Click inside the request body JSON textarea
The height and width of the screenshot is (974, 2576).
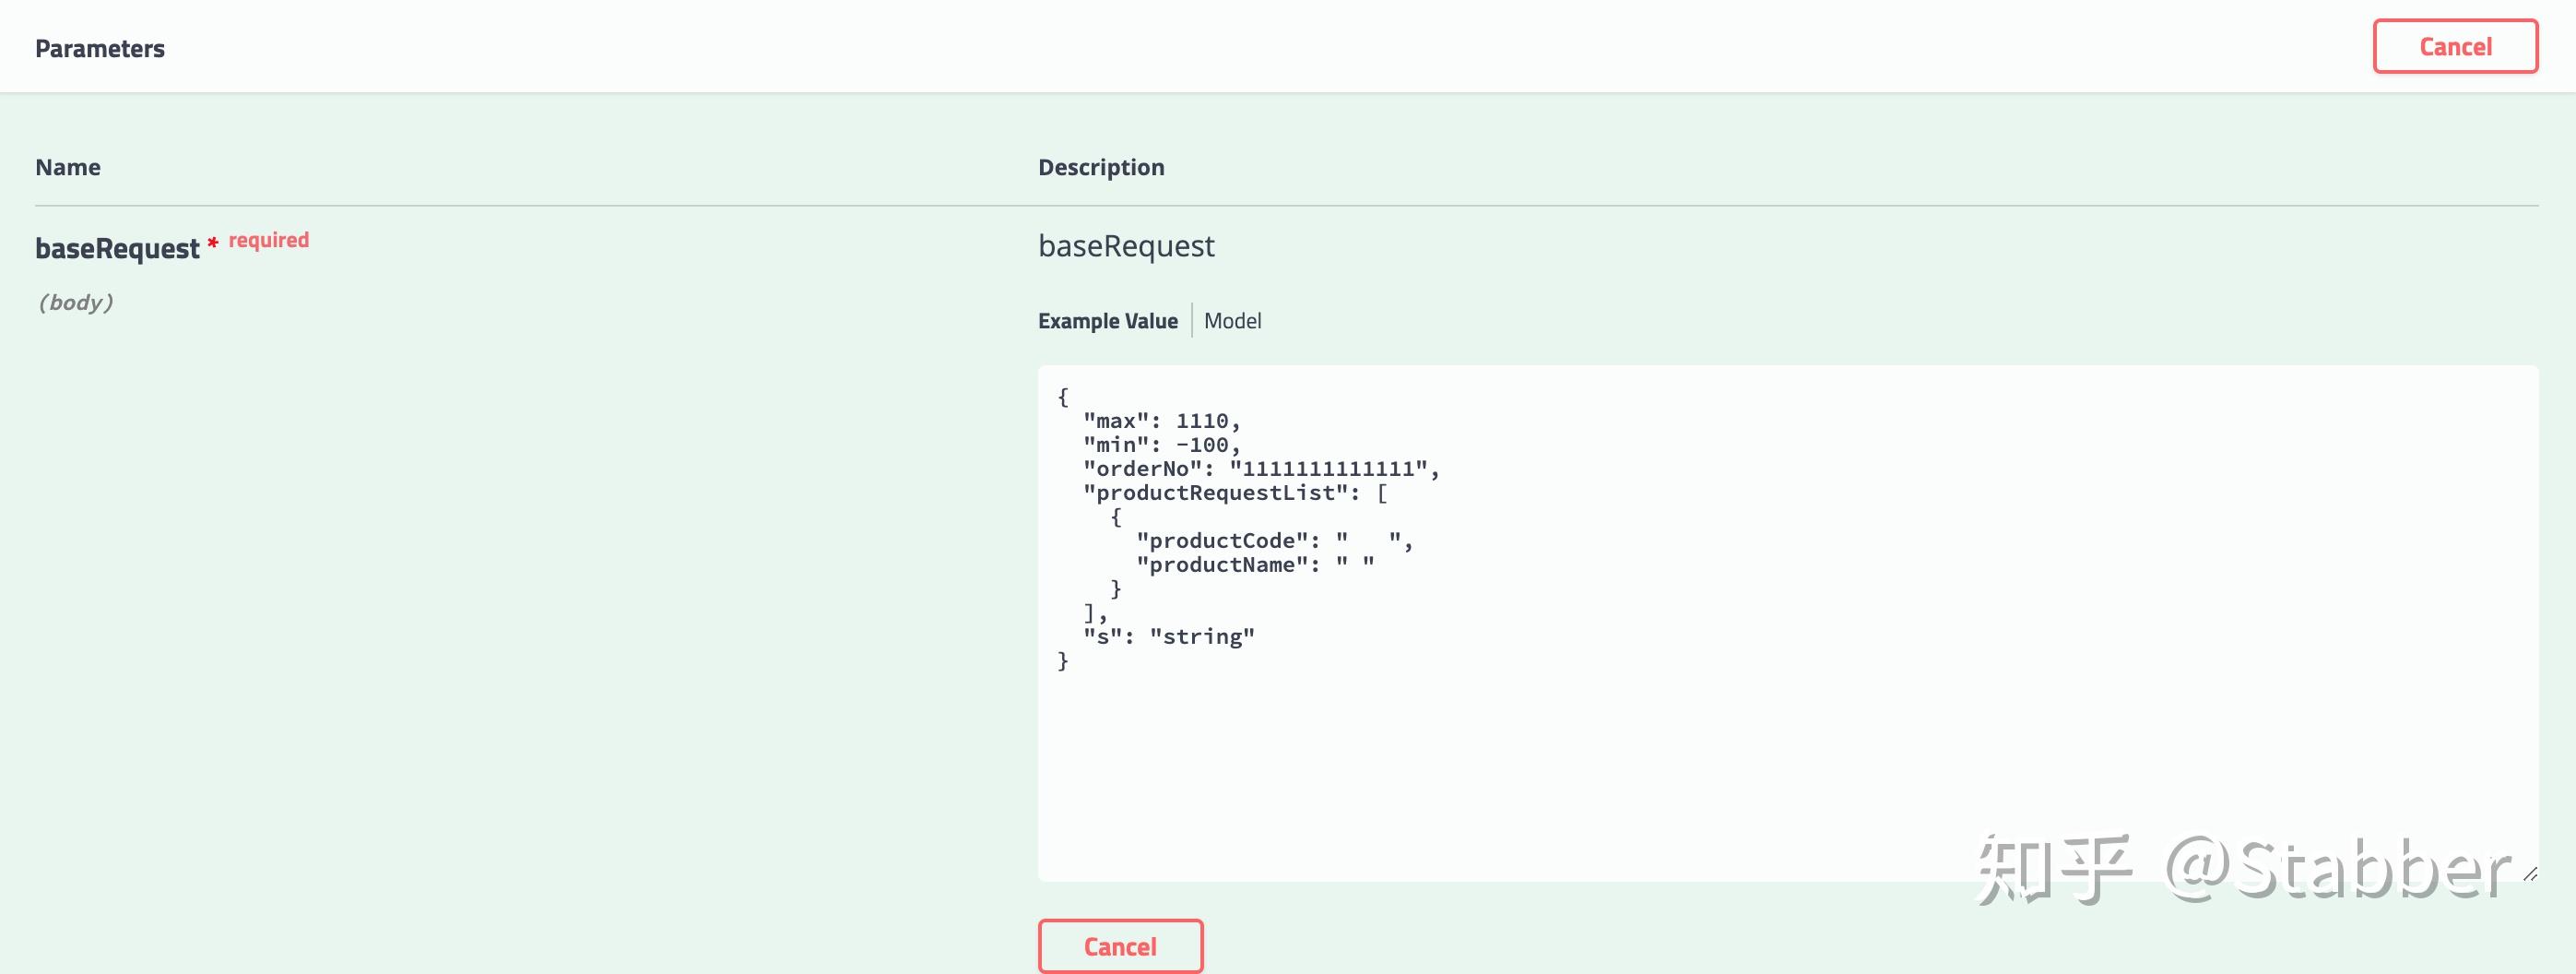tap(1787, 623)
